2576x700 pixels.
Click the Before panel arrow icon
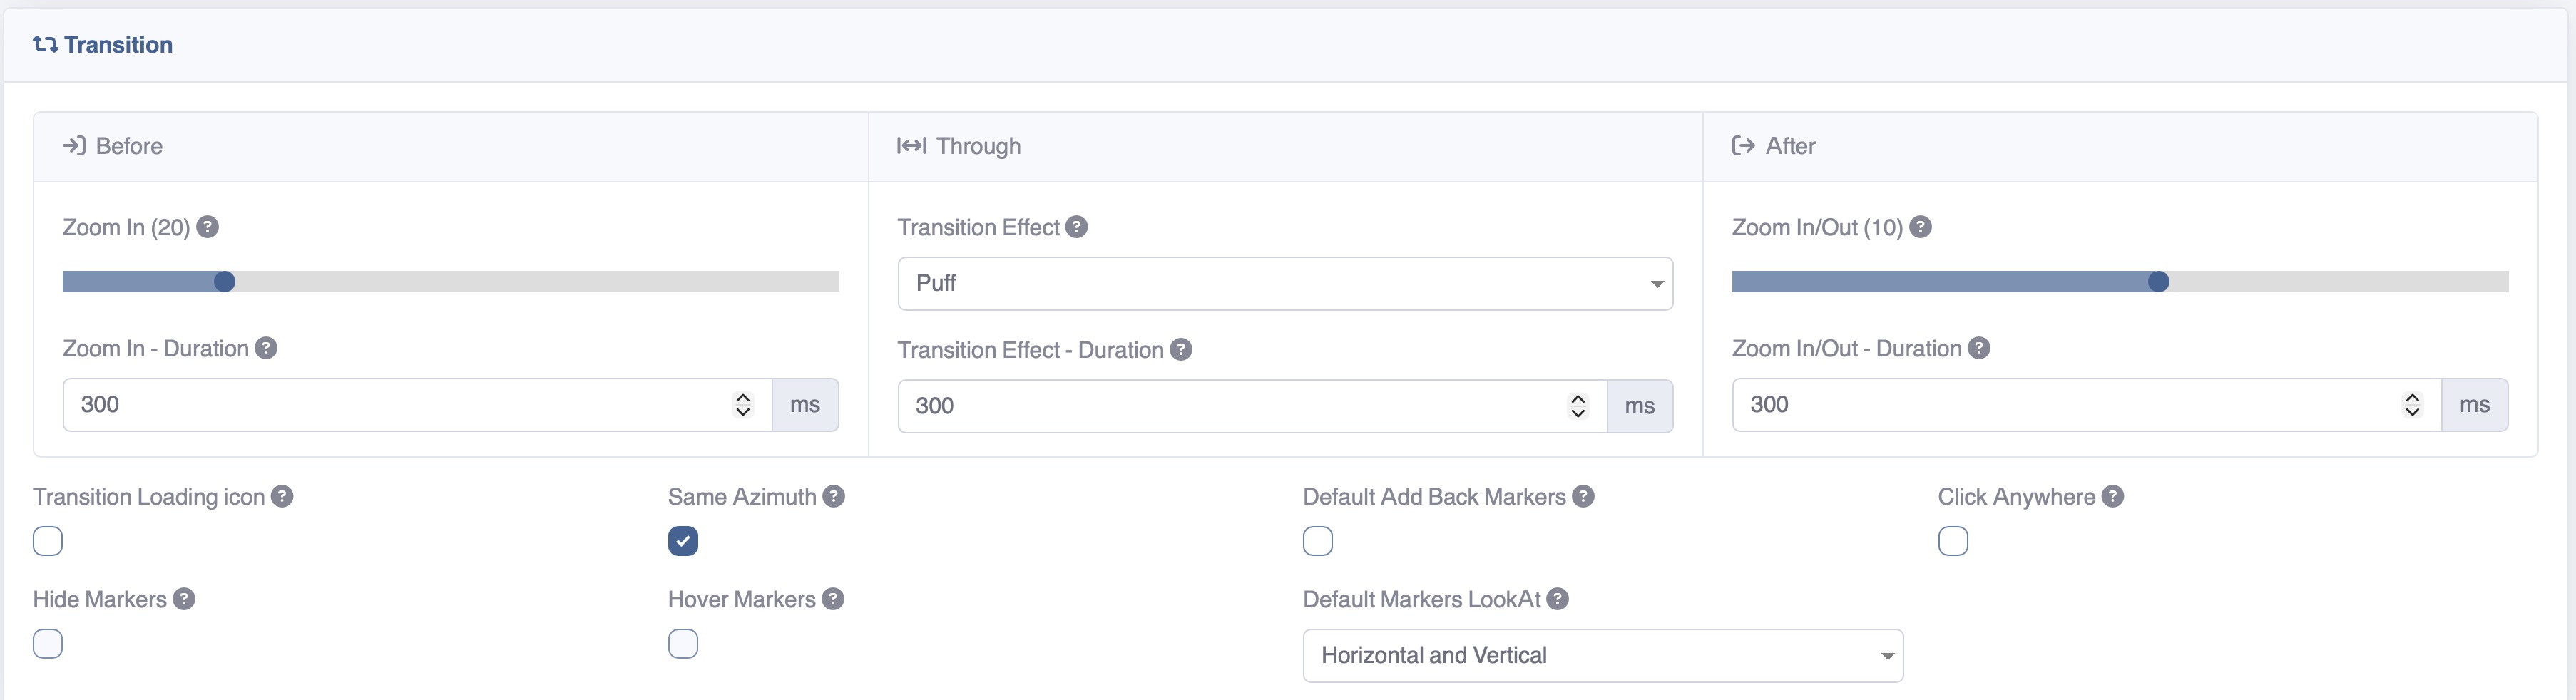75,145
